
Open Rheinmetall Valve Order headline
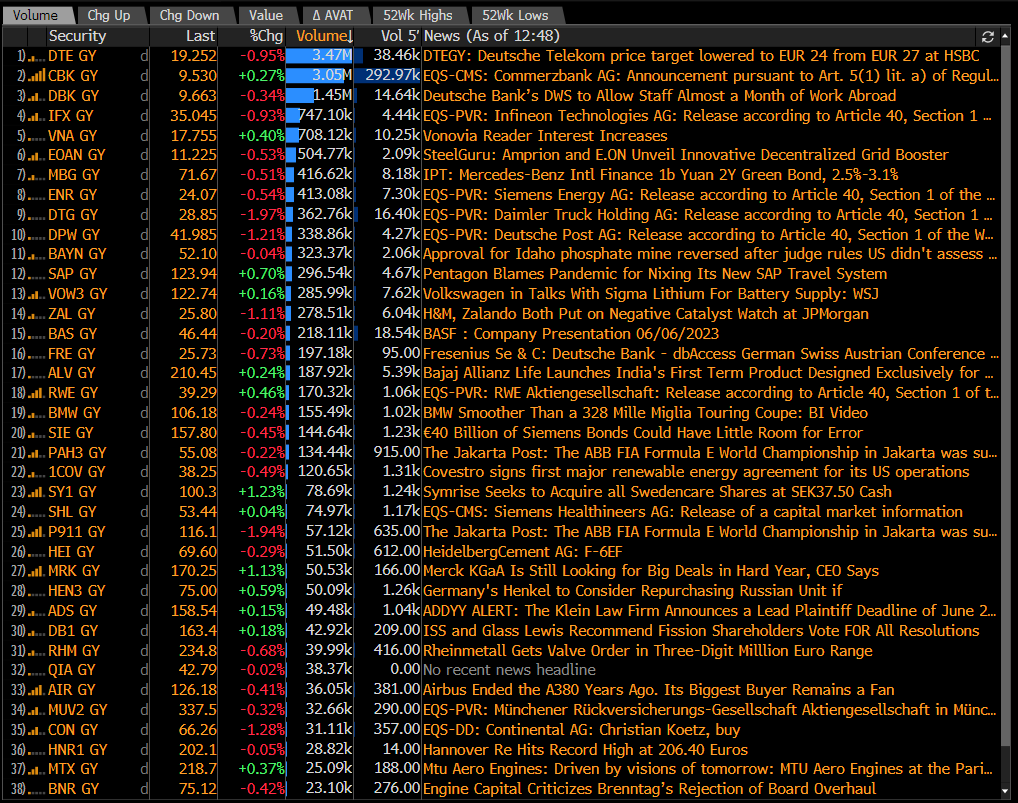[648, 650]
